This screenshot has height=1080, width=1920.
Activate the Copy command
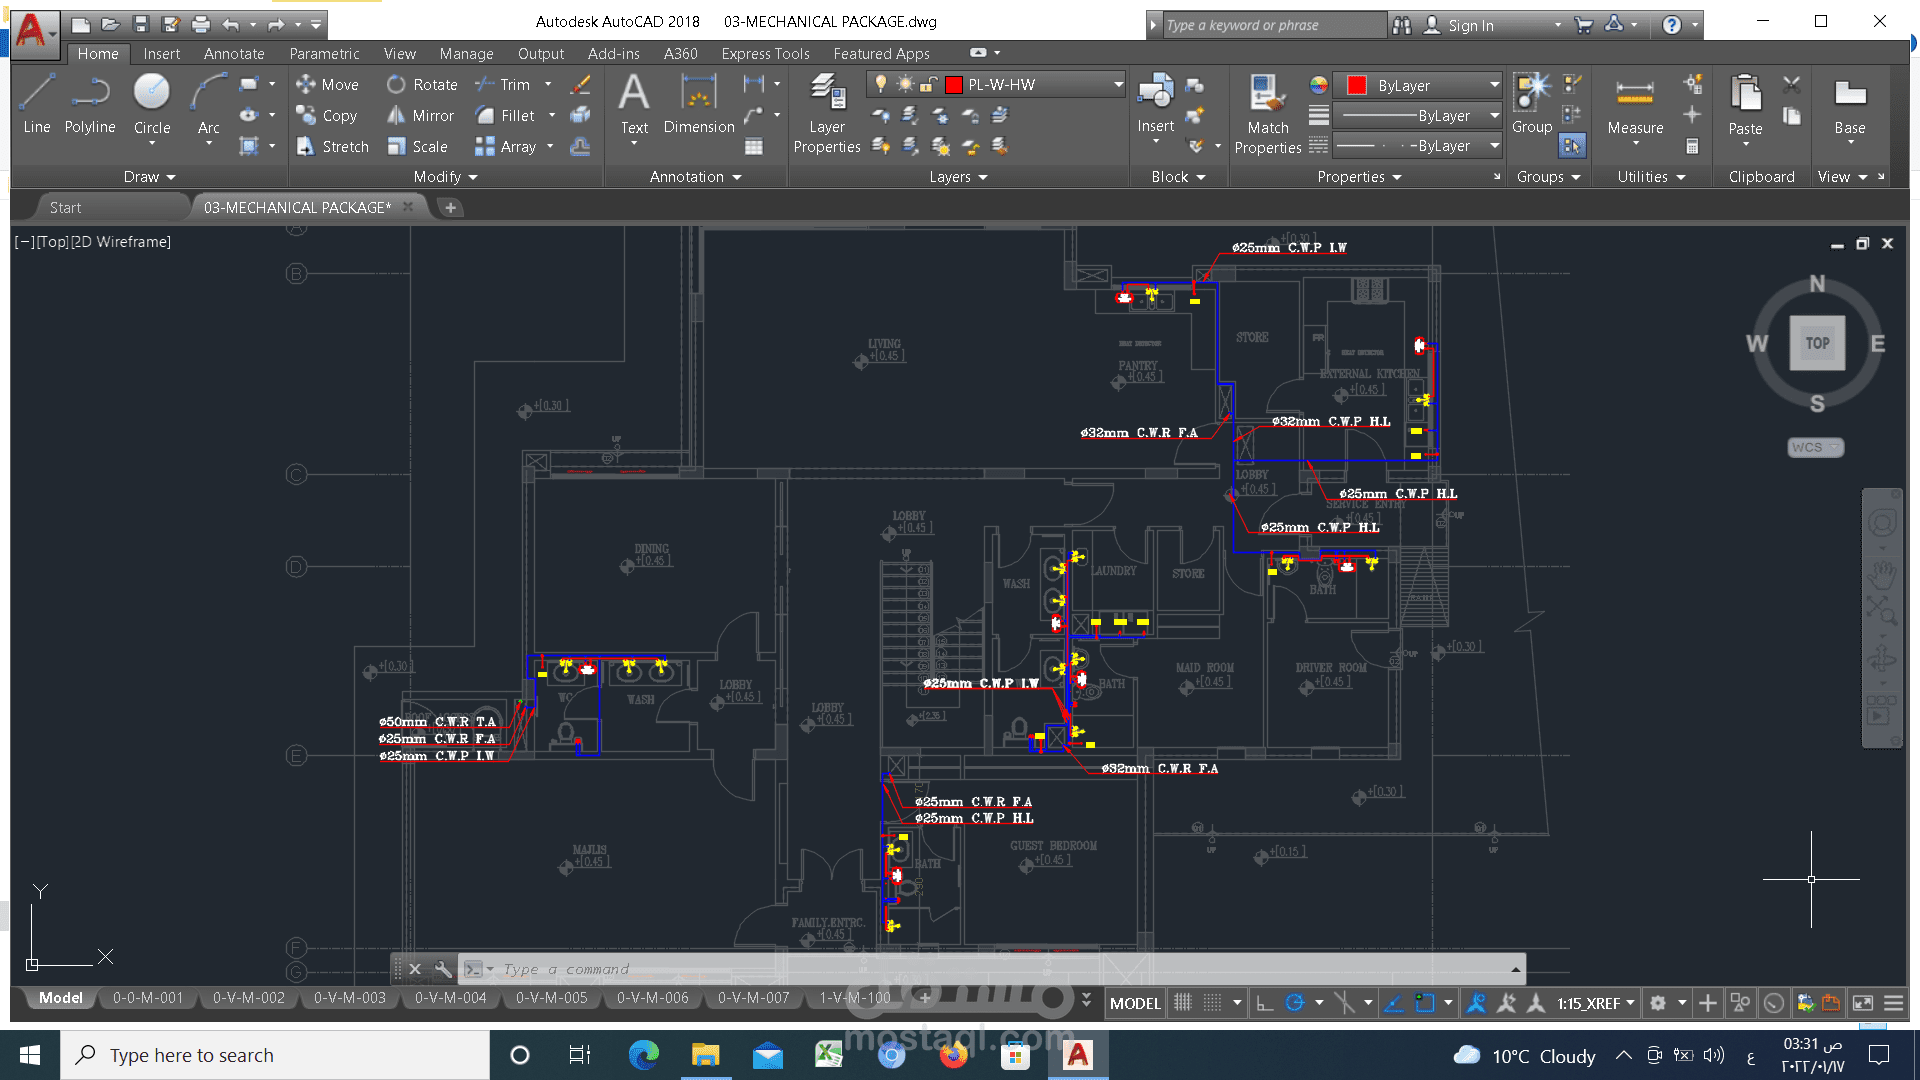coord(328,116)
